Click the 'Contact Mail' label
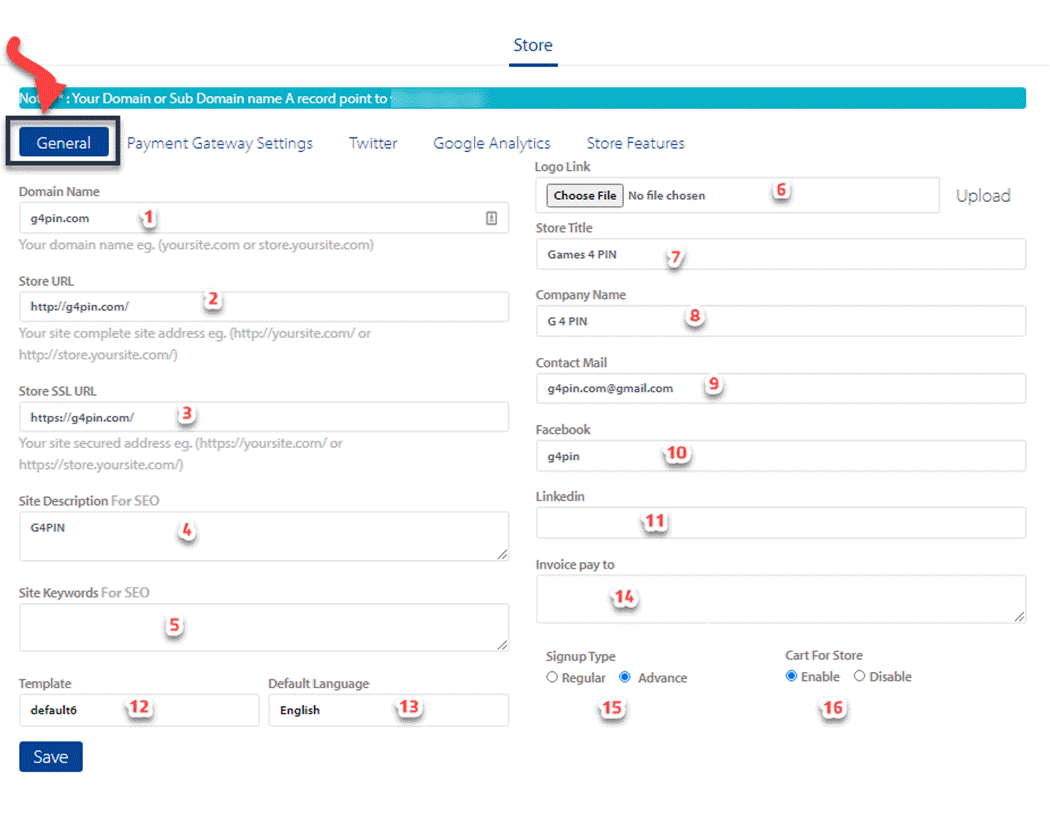This screenshot has width=1050, height=823. 571,362
